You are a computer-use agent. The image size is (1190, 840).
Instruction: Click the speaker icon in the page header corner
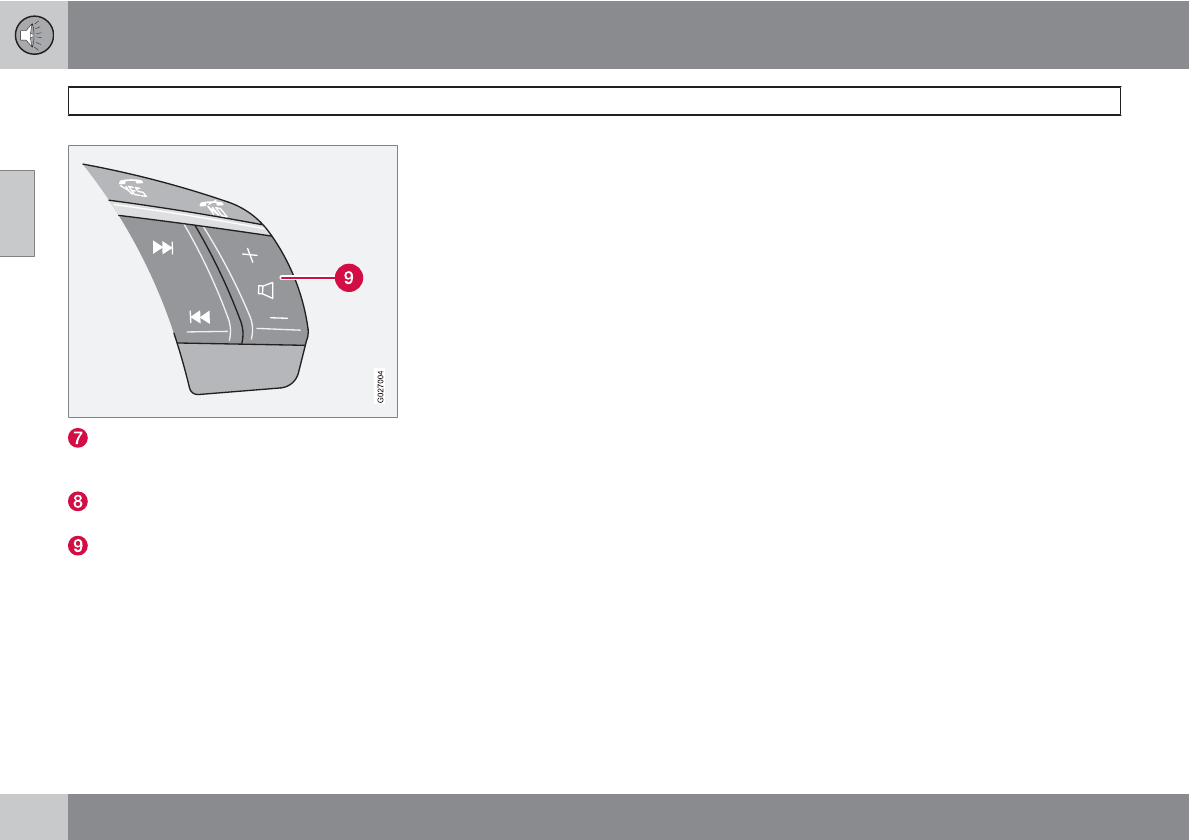pyautogui.click(x=34, y=35)
